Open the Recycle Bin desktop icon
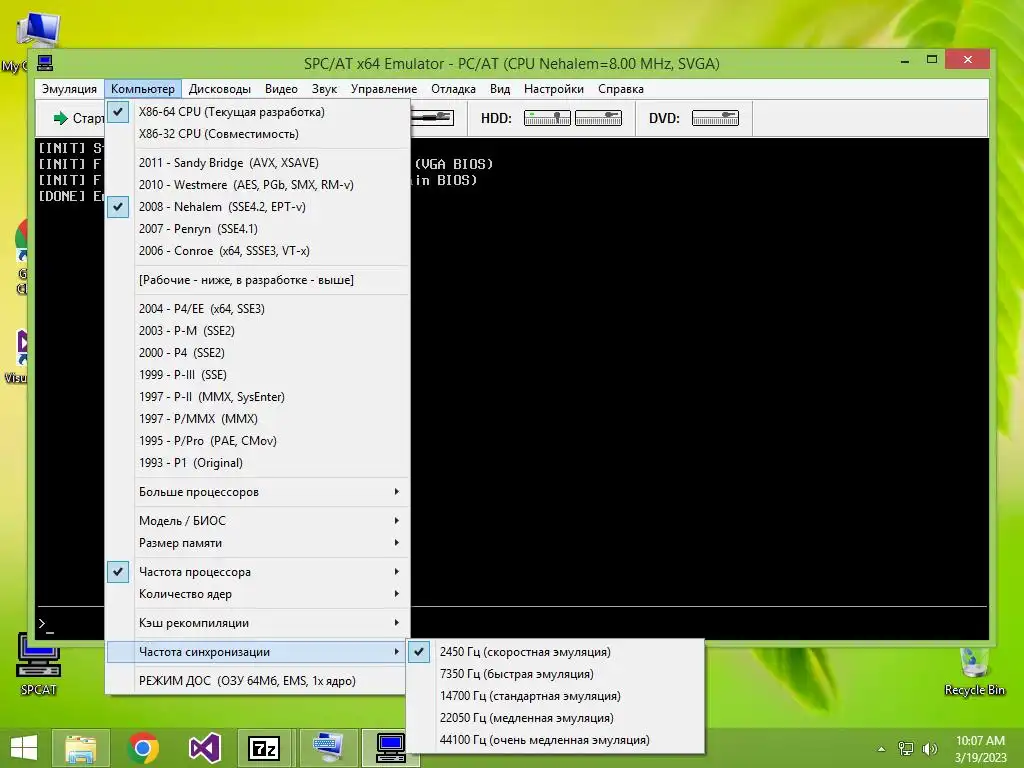 click(974, 671)
